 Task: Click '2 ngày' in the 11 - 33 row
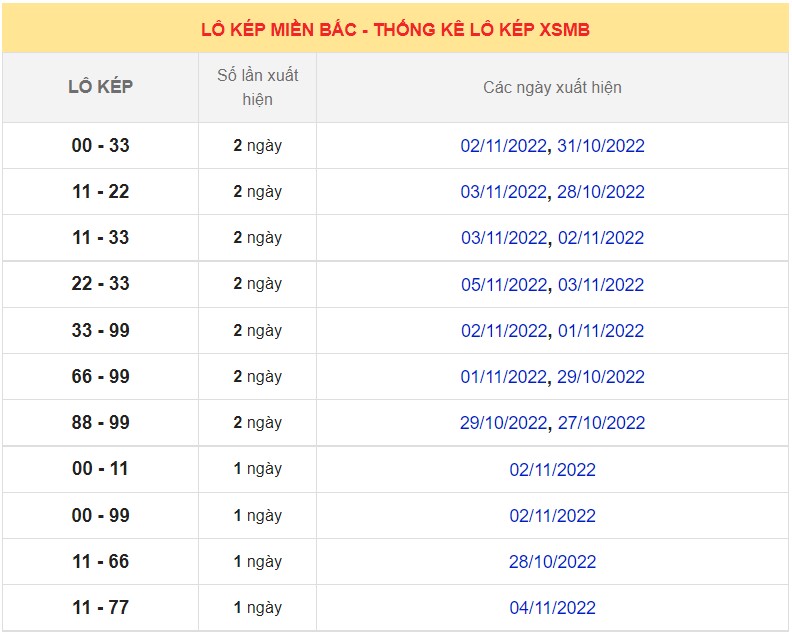(258, 238)
